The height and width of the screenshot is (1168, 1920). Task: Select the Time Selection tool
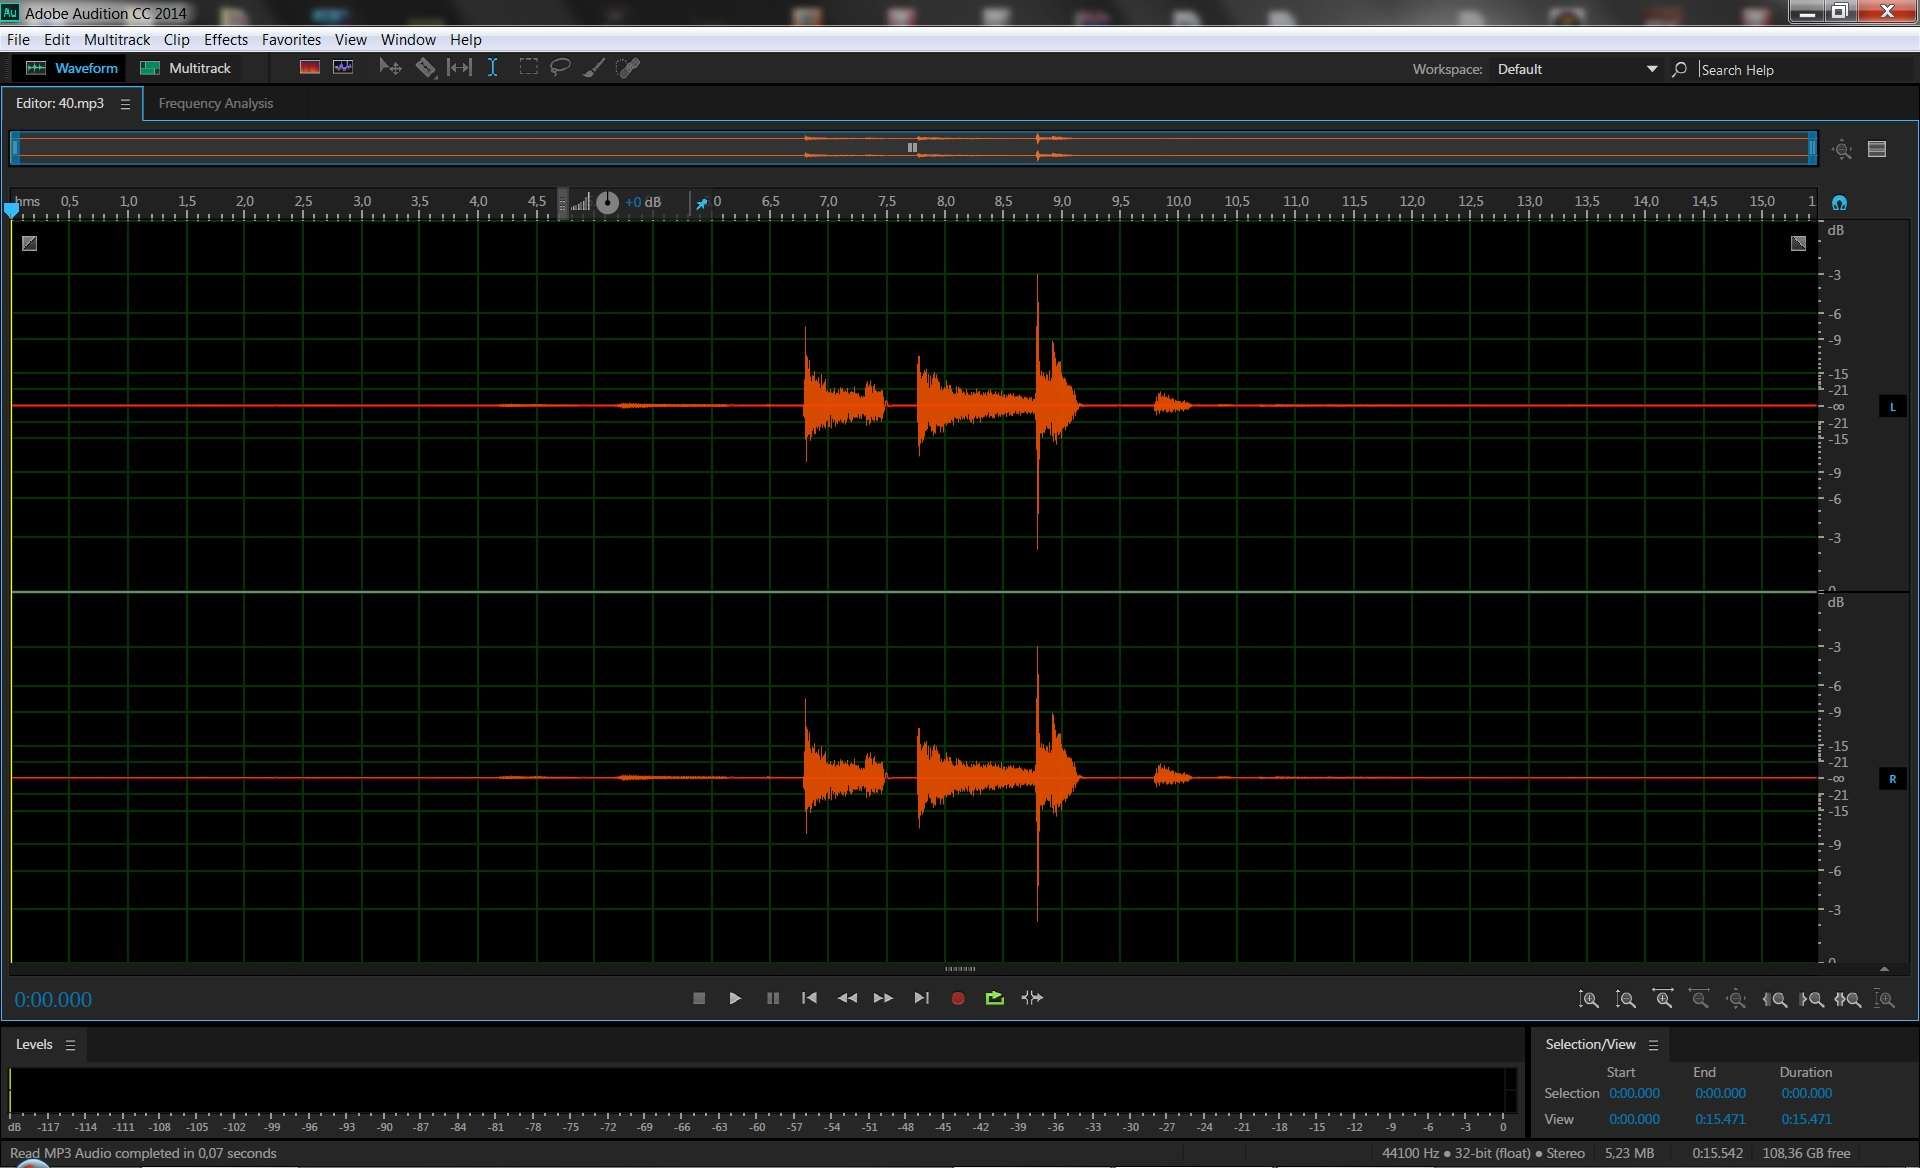point(492,68)
